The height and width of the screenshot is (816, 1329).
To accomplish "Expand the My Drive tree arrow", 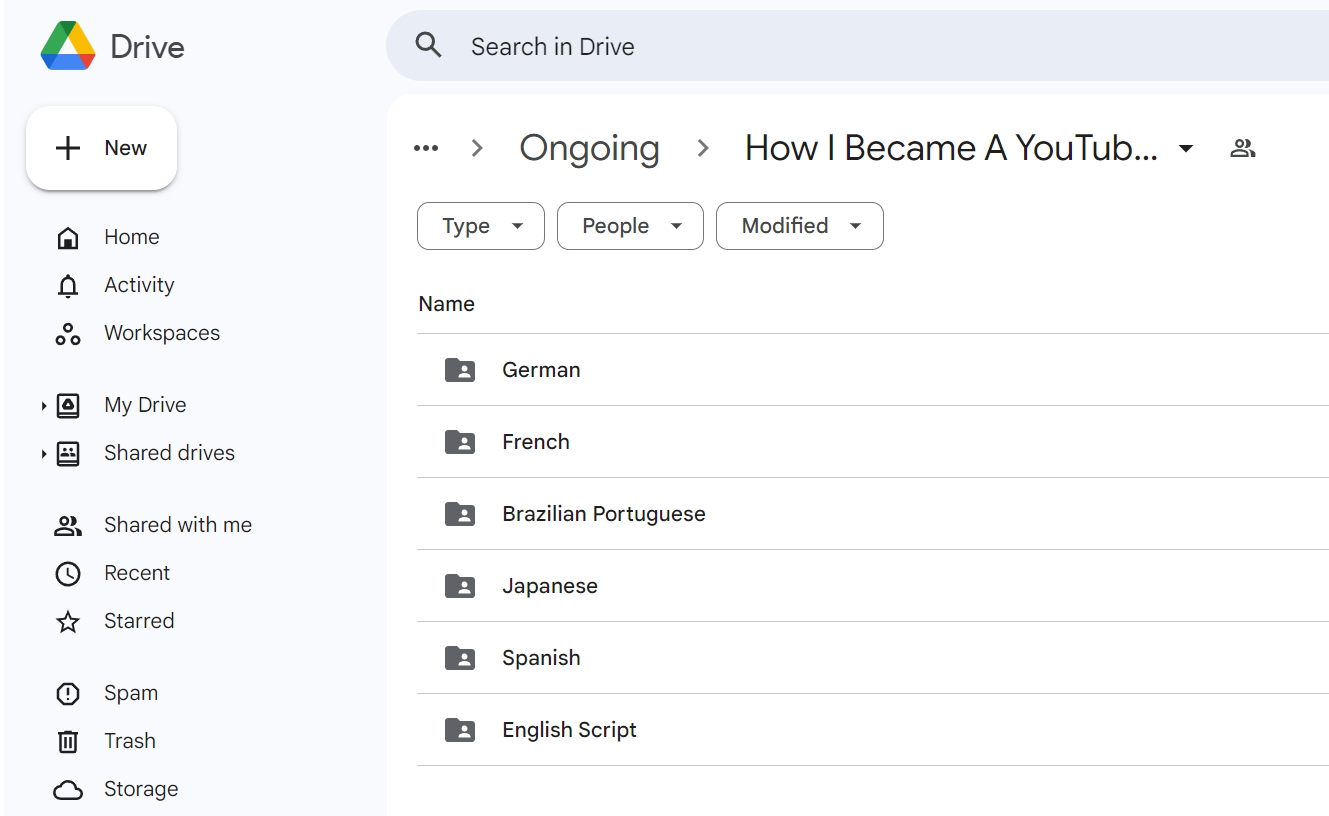I will point(43,406).
